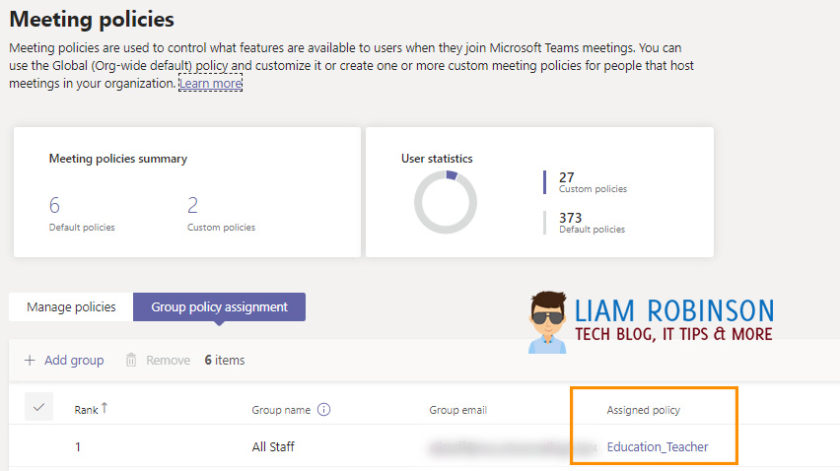Image resolution: width=840 pixels, height=471 pixels.
Task: Click the Add group button
Action: click(64, 360)
